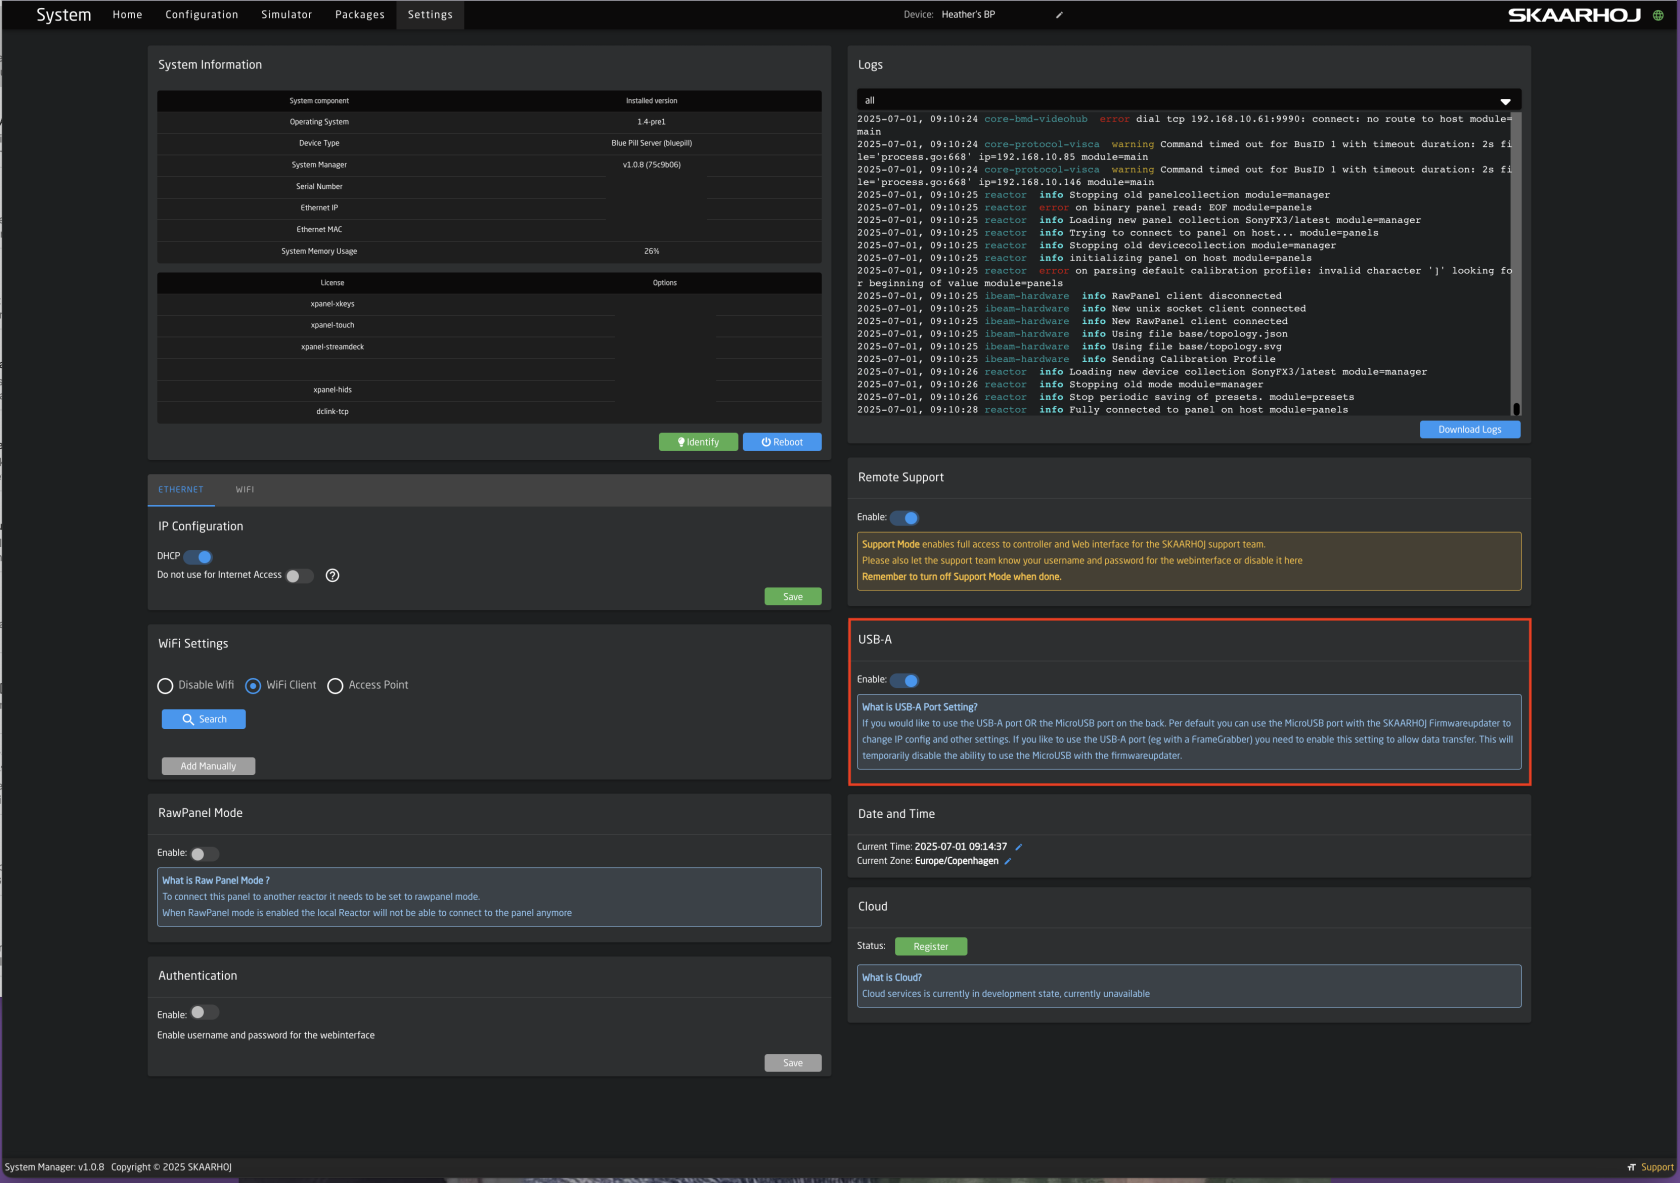Click System Manager version text in footer
Screen dimensions: 1680x1183
point(55,1167)
